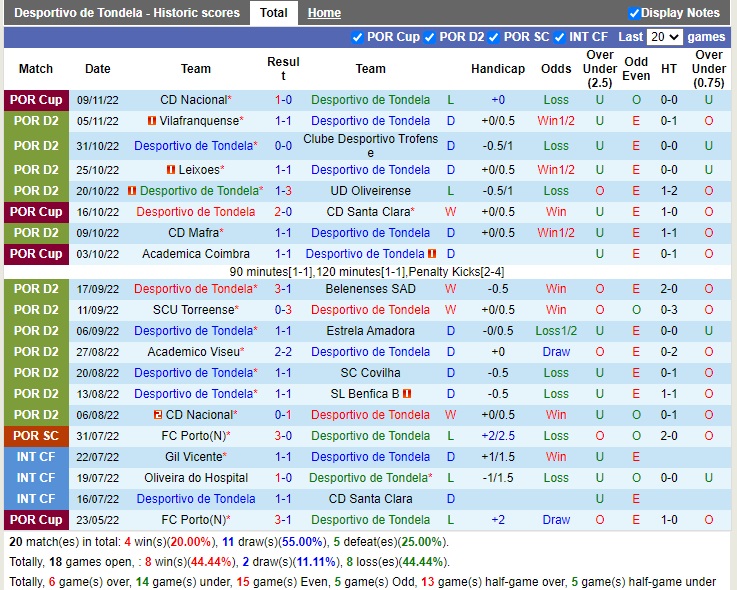Click red card icon on Academica Coimbra row

431,254
